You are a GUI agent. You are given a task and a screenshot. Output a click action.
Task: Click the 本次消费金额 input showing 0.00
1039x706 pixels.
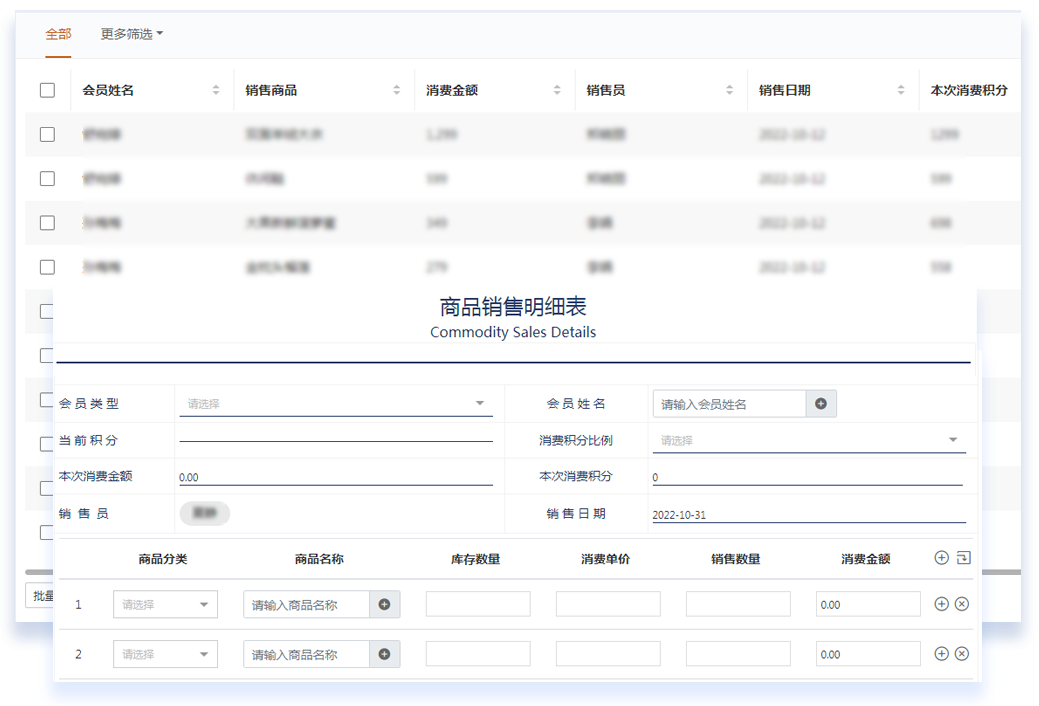click(335, 476)
